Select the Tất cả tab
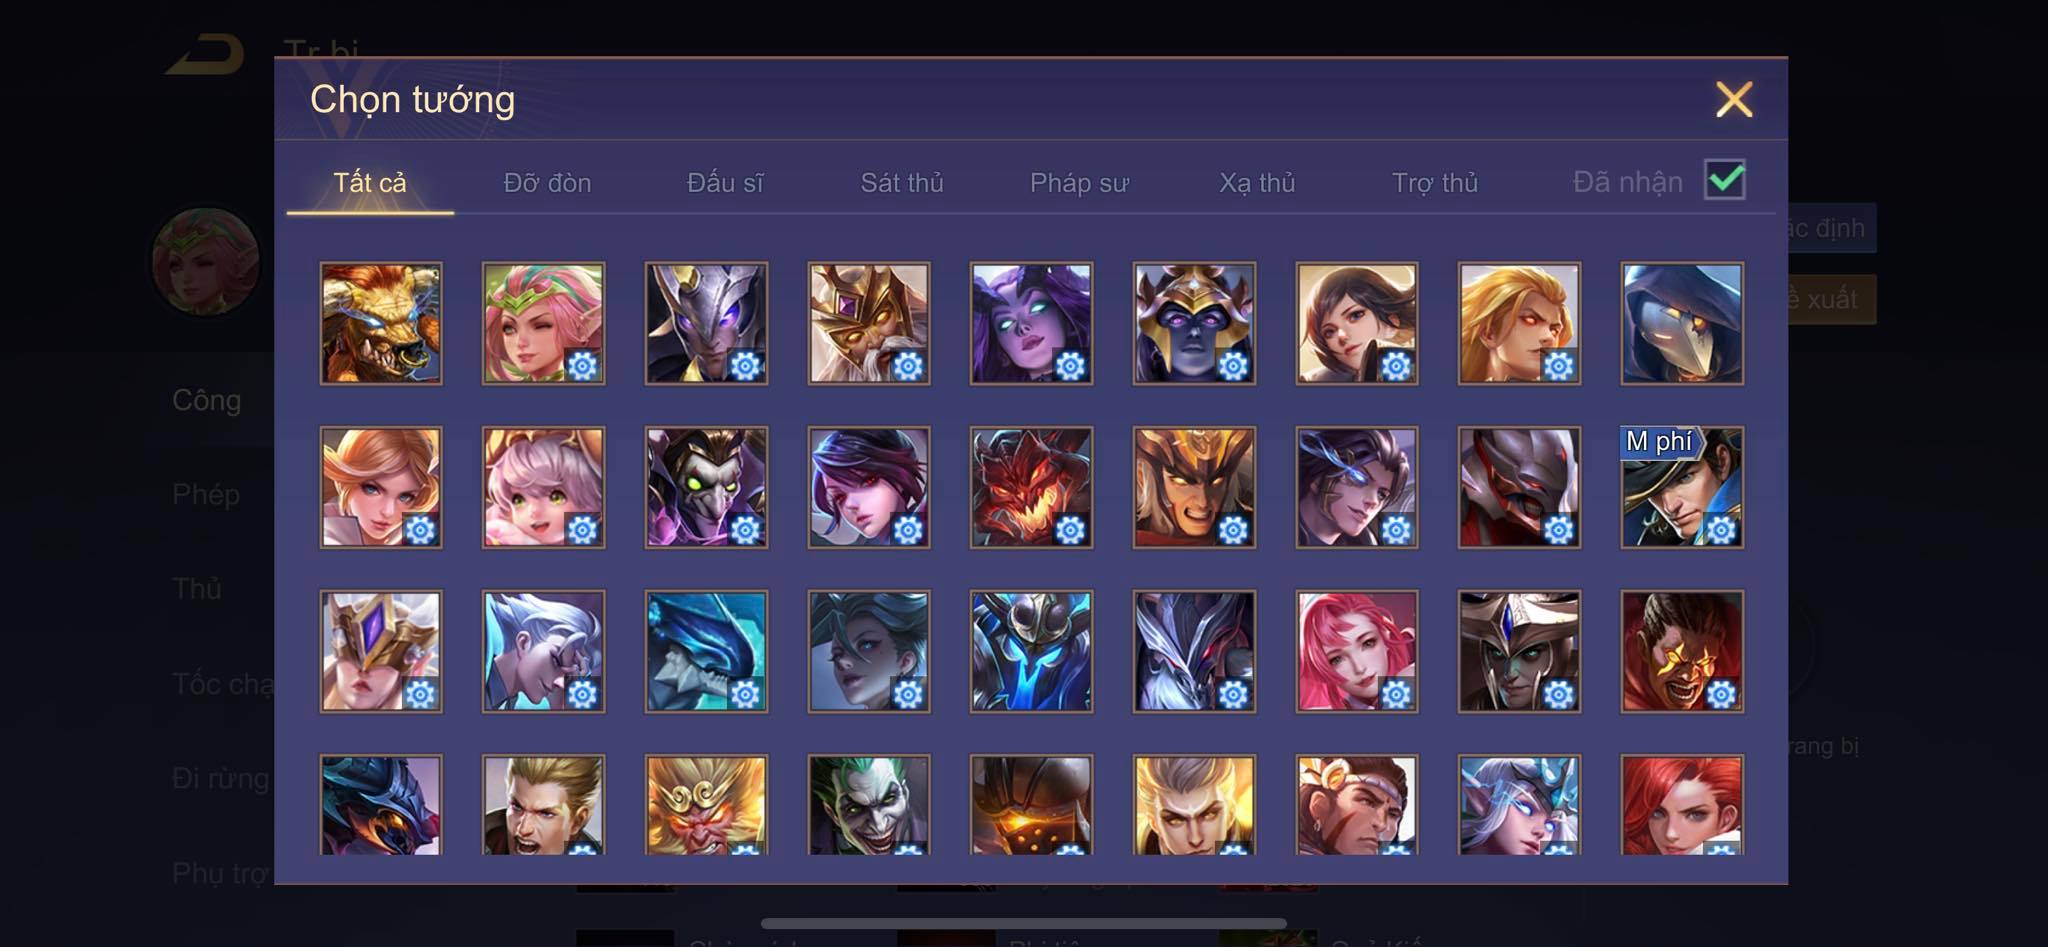 point(370,183)
